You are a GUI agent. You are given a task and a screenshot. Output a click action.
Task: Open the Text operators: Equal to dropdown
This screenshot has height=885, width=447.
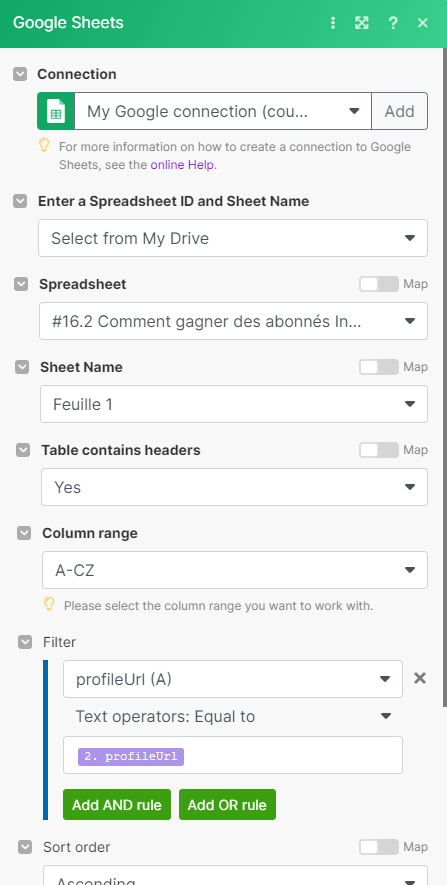pos(233,716)
